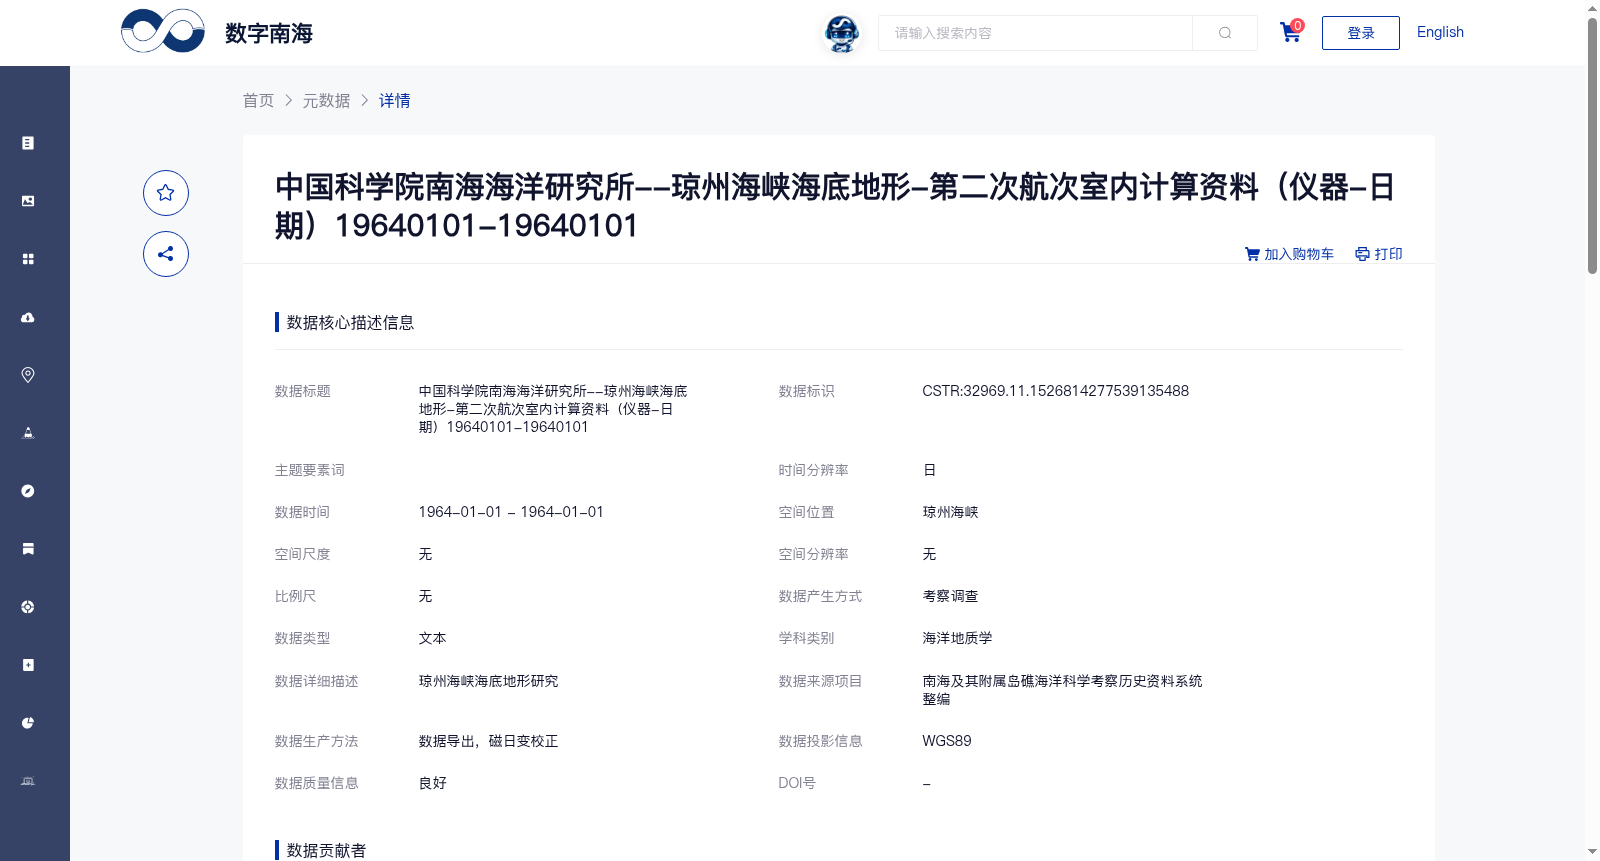
Task: Open the shopping cart in header
Action: [x=1291, y=32]
